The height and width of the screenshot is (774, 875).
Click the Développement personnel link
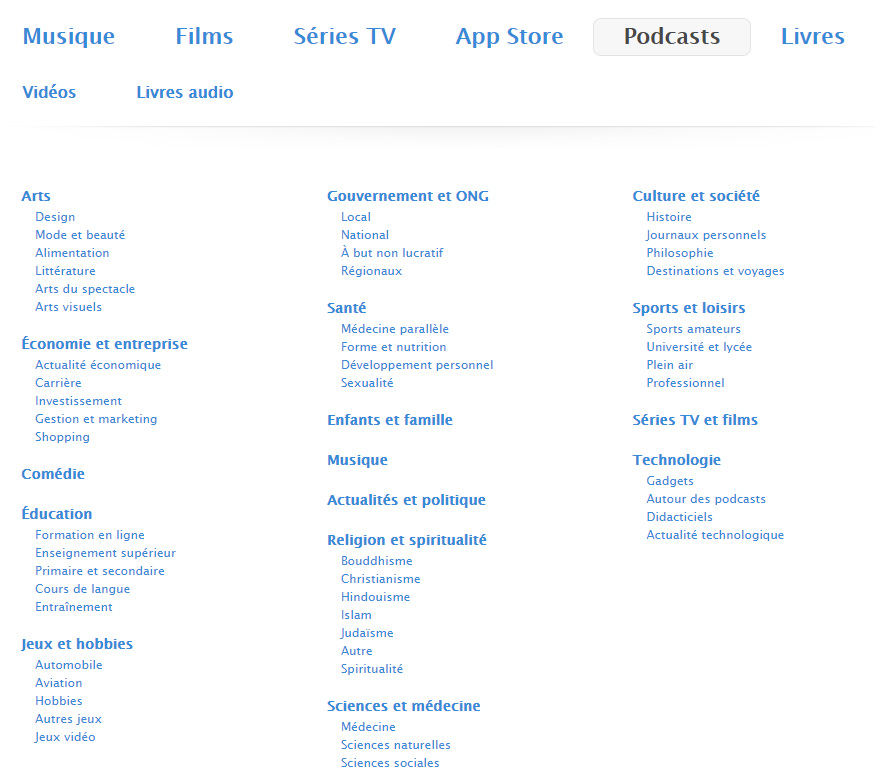(416, 365)
